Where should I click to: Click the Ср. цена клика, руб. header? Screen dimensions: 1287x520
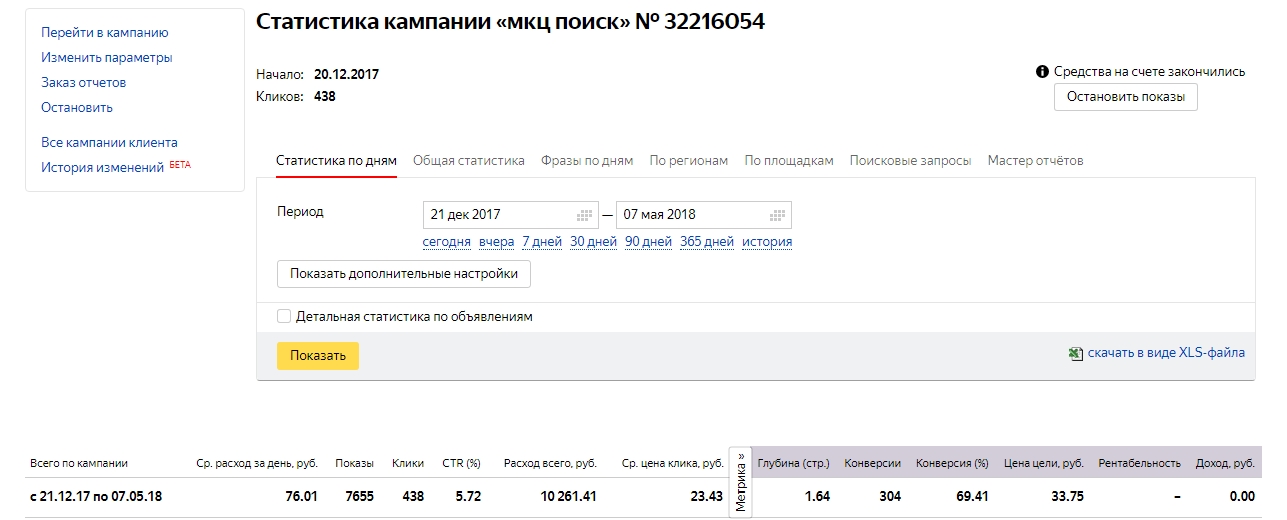click(672, 464)
